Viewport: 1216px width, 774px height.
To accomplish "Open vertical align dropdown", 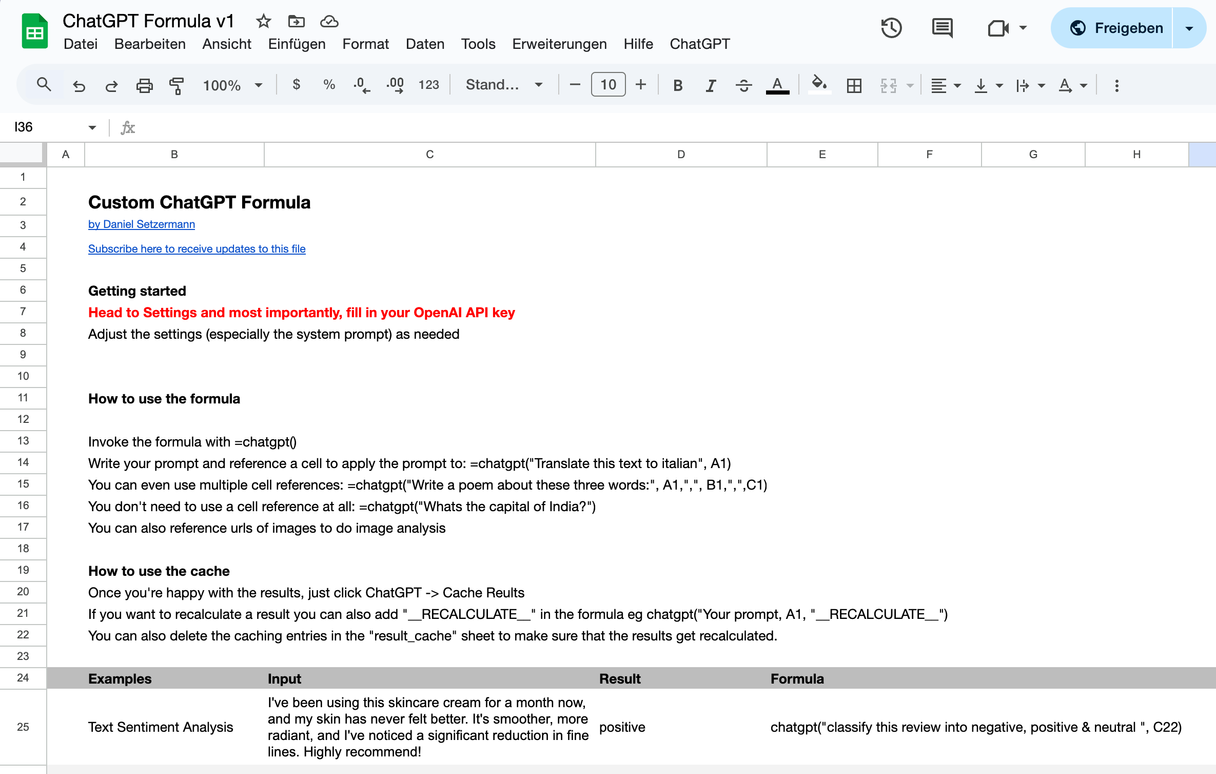I will click(x=988, y=86).
